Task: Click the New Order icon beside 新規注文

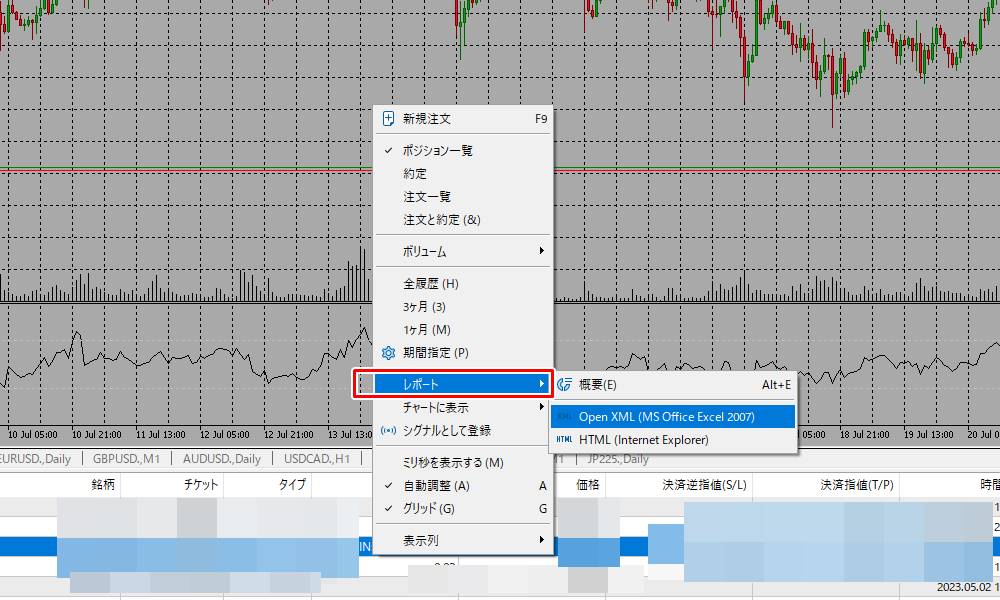Action: (x=386, y=118)
